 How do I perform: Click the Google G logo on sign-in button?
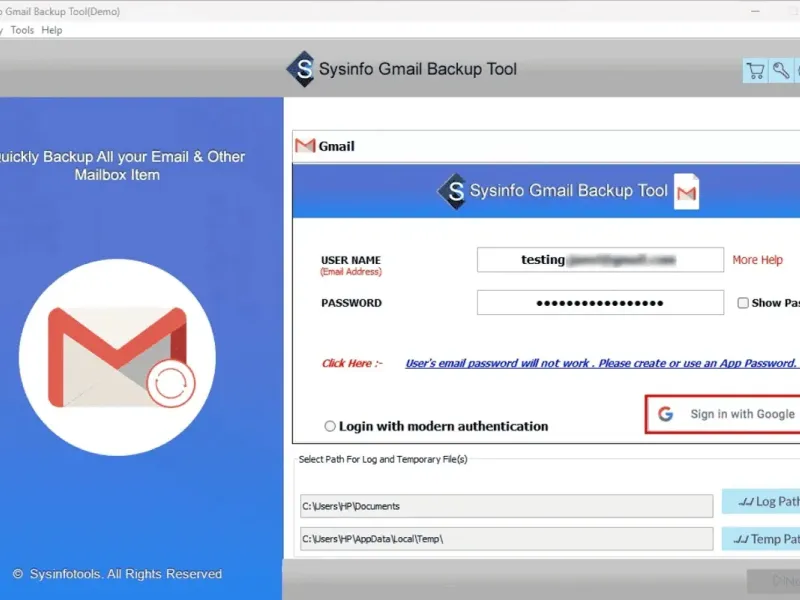coord(665,414)
